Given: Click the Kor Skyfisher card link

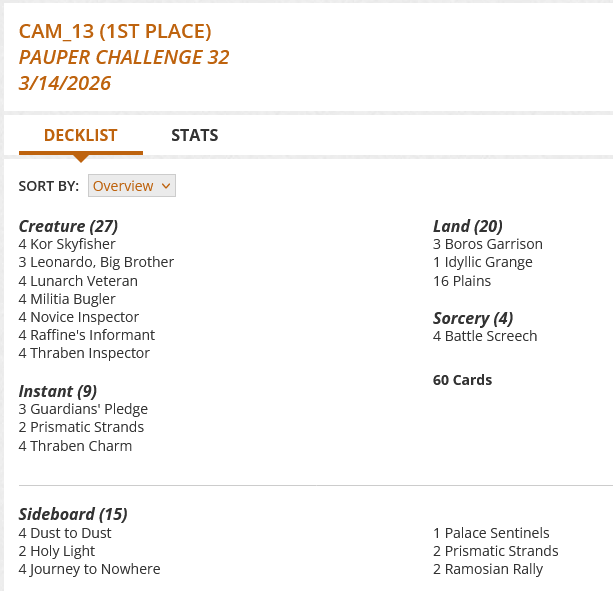Looking at the screenshot, I should tap(72, 244).
